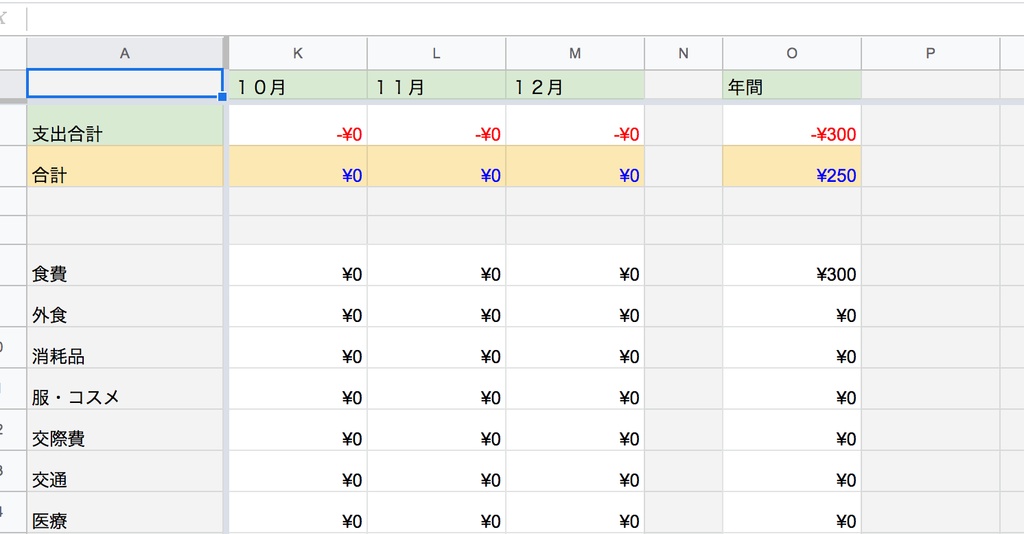Click 食費 value in 10月 column
This screenshot has width=1024, height=534.
[x=298, y=265]
